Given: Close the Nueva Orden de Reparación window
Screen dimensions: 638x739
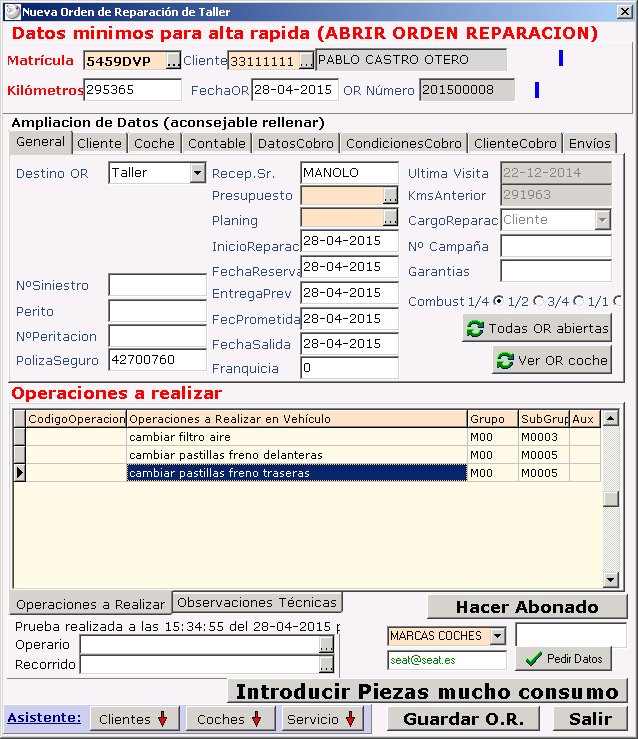Looking at the screenshot, I should tap(625, 11).
